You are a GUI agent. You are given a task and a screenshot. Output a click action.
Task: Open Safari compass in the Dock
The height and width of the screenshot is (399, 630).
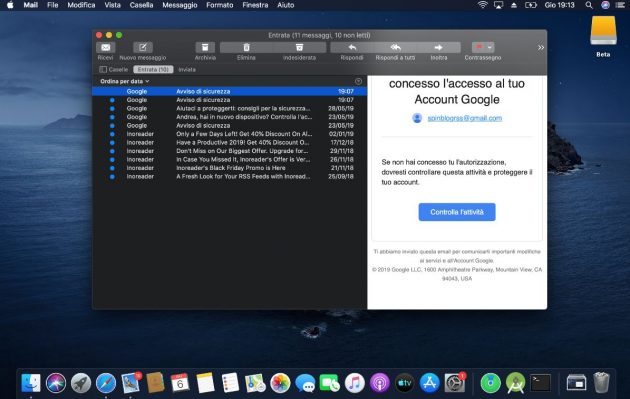[106, 383]
